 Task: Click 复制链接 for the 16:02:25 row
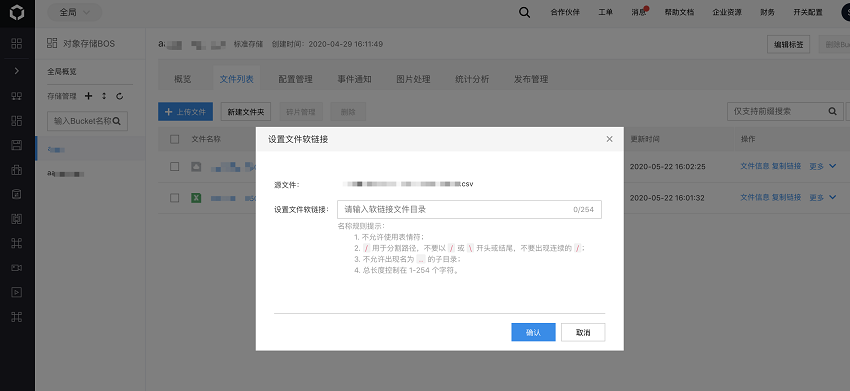pyautogui.click(x=787, y=166)
